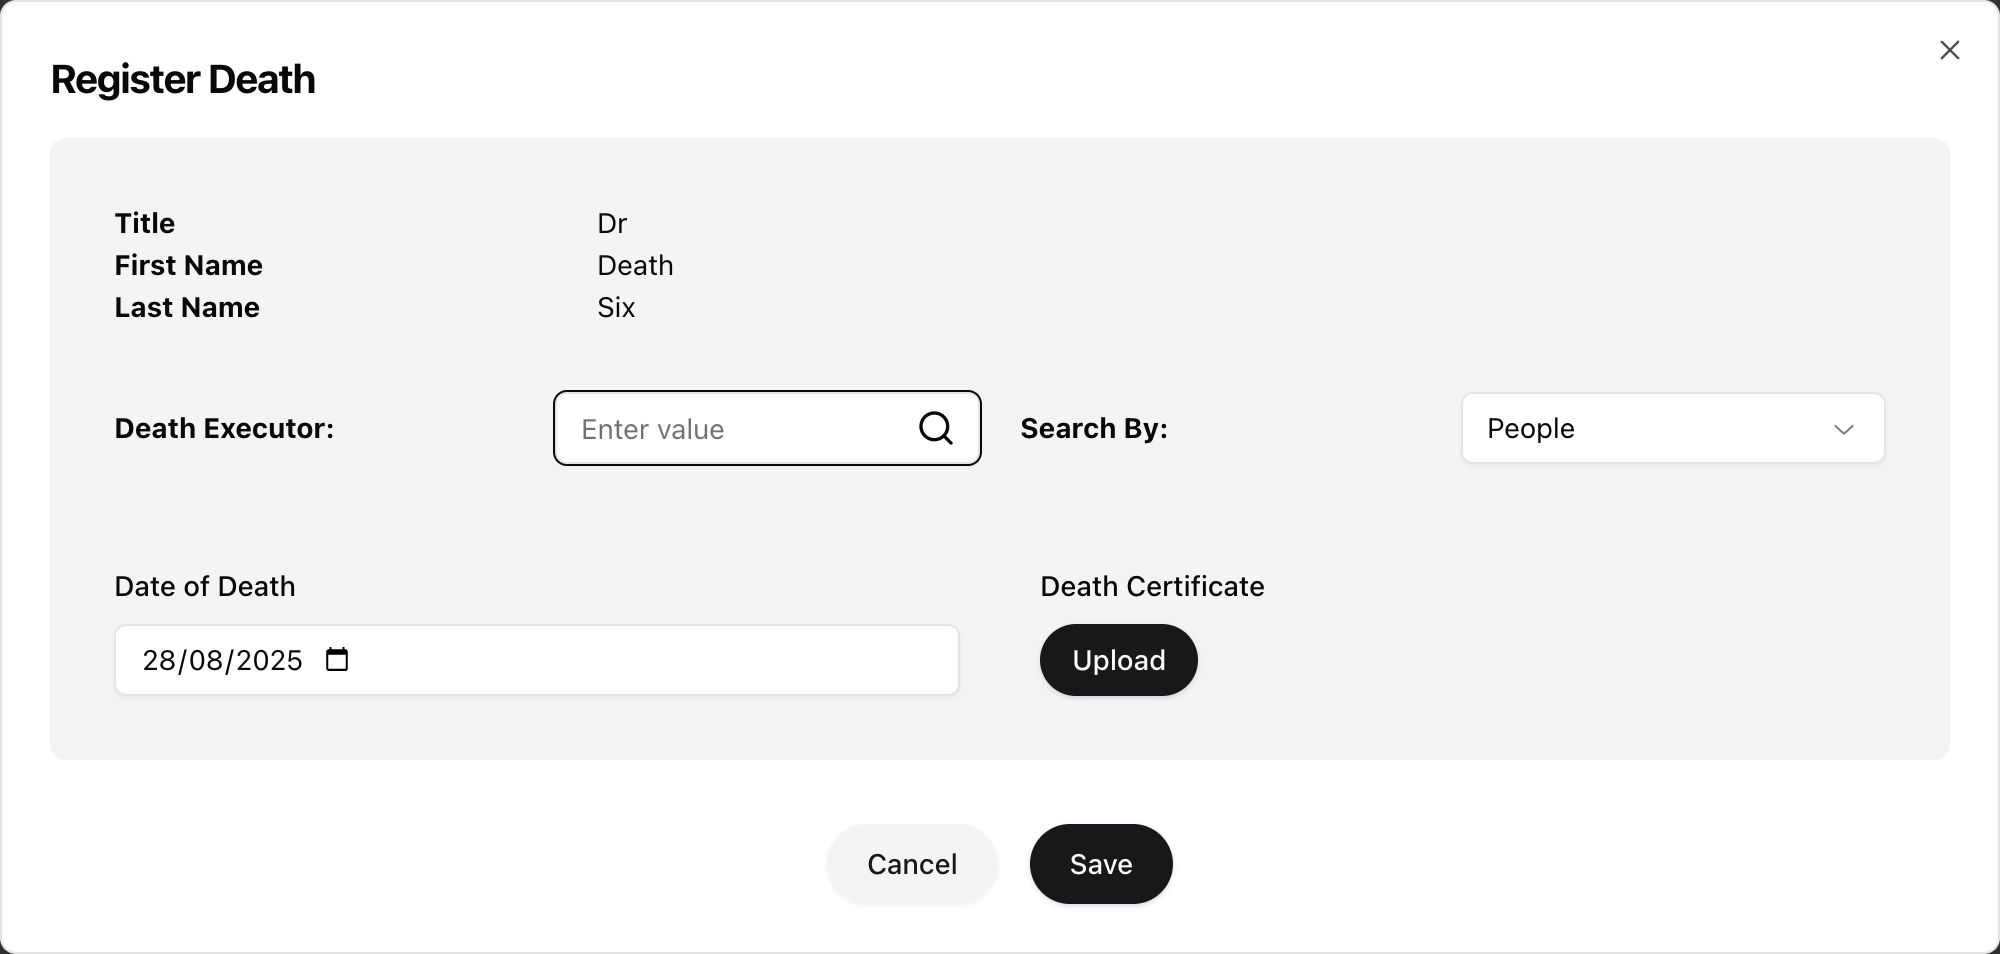Click empty area of Date of Death field
The height and width of the screenshot is (954, 2000).
650,660
